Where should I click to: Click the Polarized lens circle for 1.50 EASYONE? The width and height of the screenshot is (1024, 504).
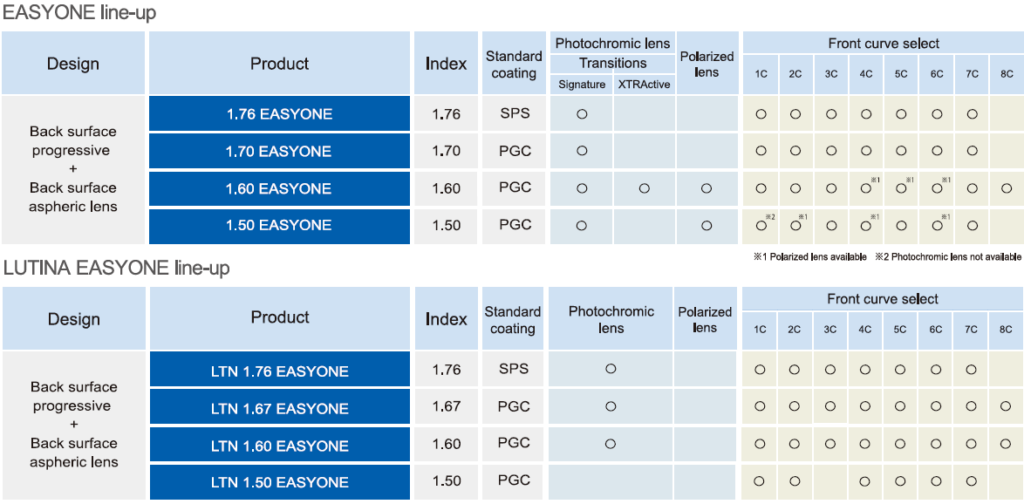click(706, 225)
